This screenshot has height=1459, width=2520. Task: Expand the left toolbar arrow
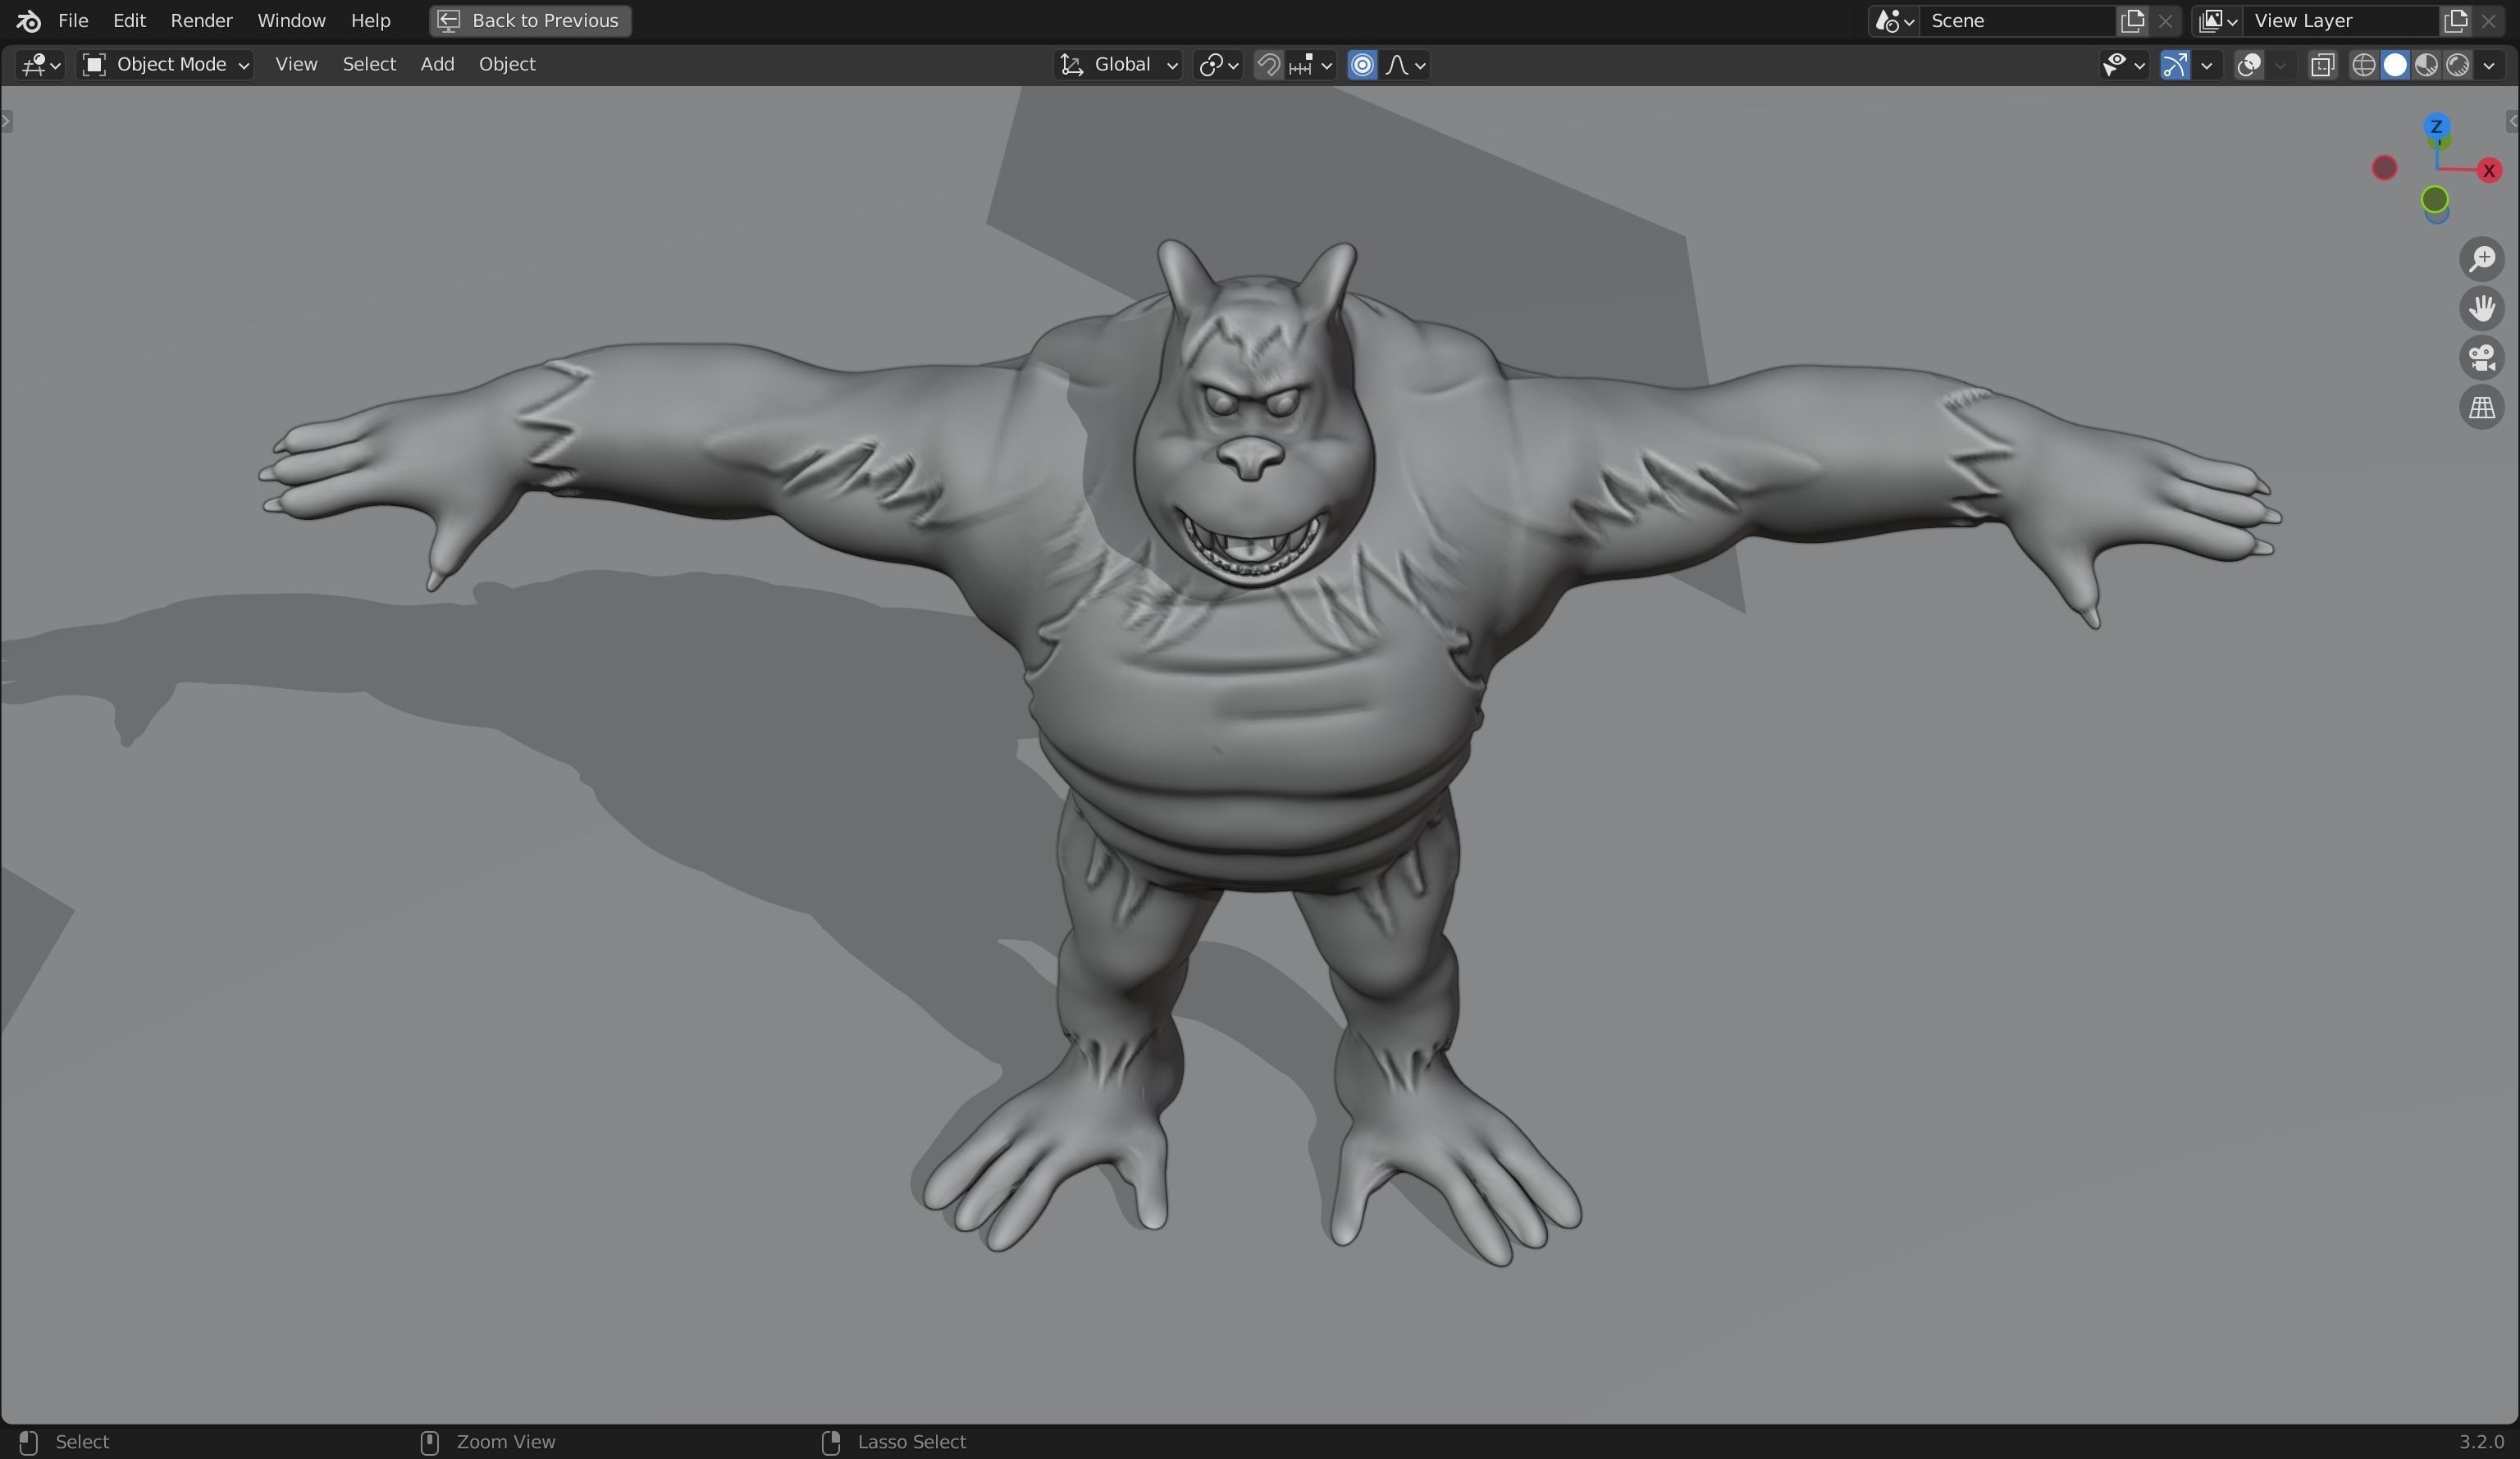point(6,122)
